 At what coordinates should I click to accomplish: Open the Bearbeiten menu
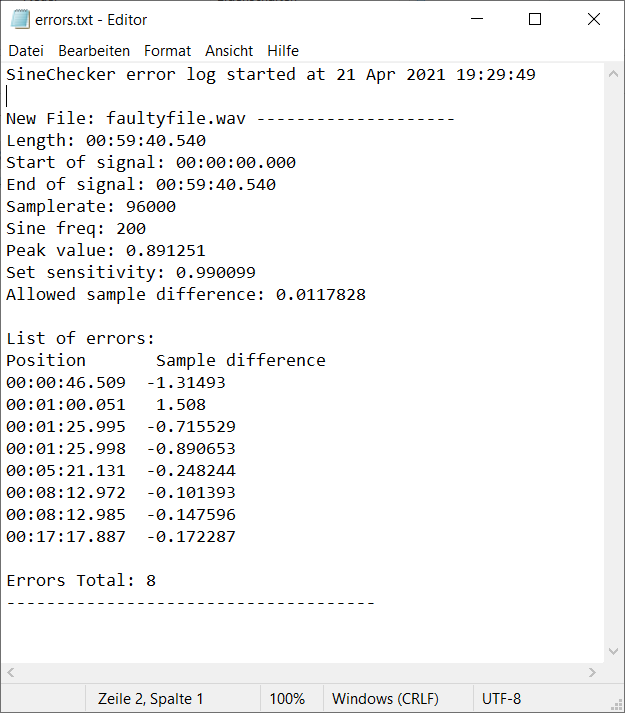94,50
